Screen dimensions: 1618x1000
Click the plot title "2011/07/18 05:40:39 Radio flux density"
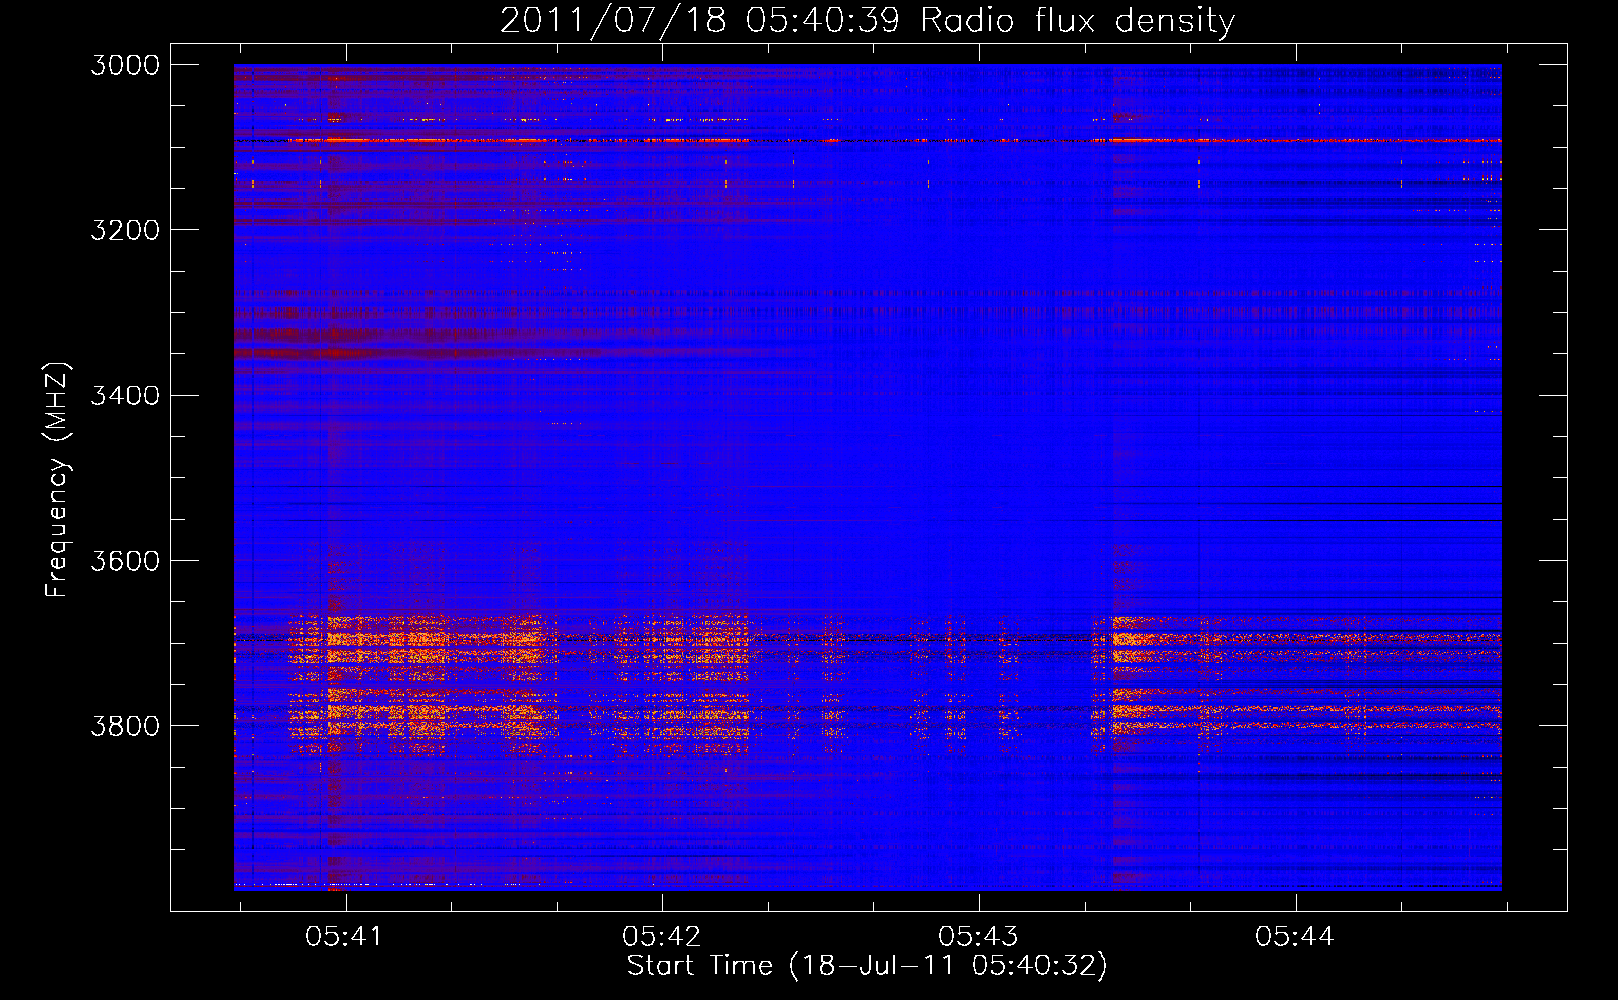[x=867, y=20]
